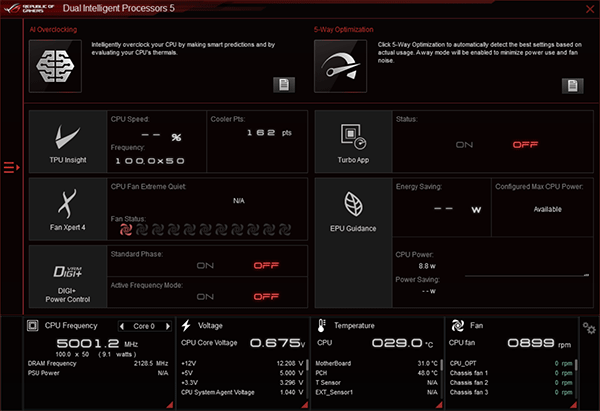Viewport: 600px width, 411px height.
Task: Click the DRAM Frequency row
Action: (98, 363)
